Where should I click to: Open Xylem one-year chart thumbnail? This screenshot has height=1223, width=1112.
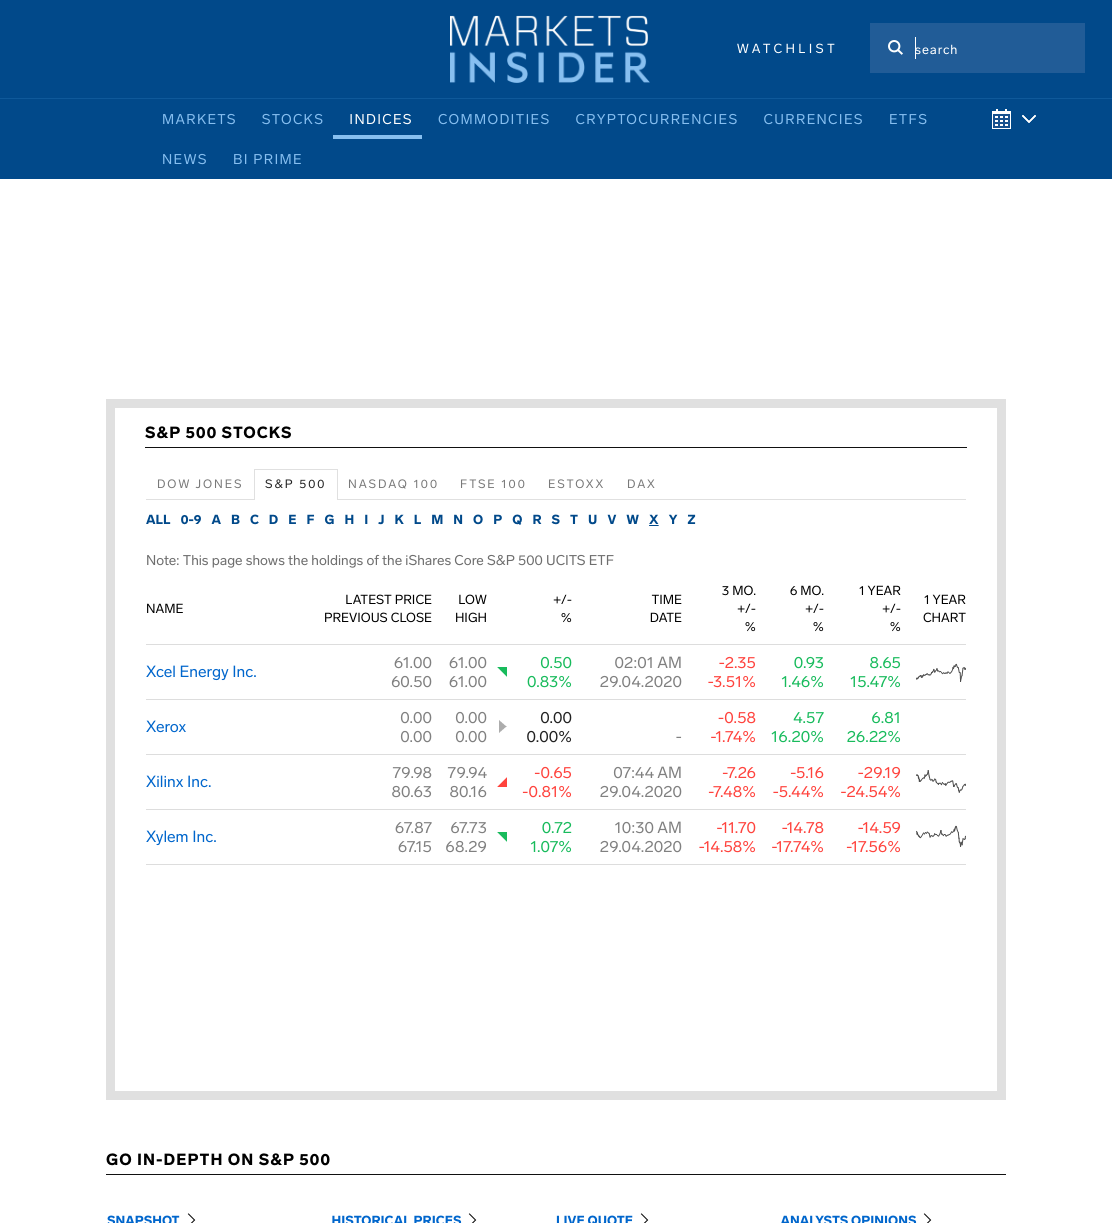tap(941, 836)
